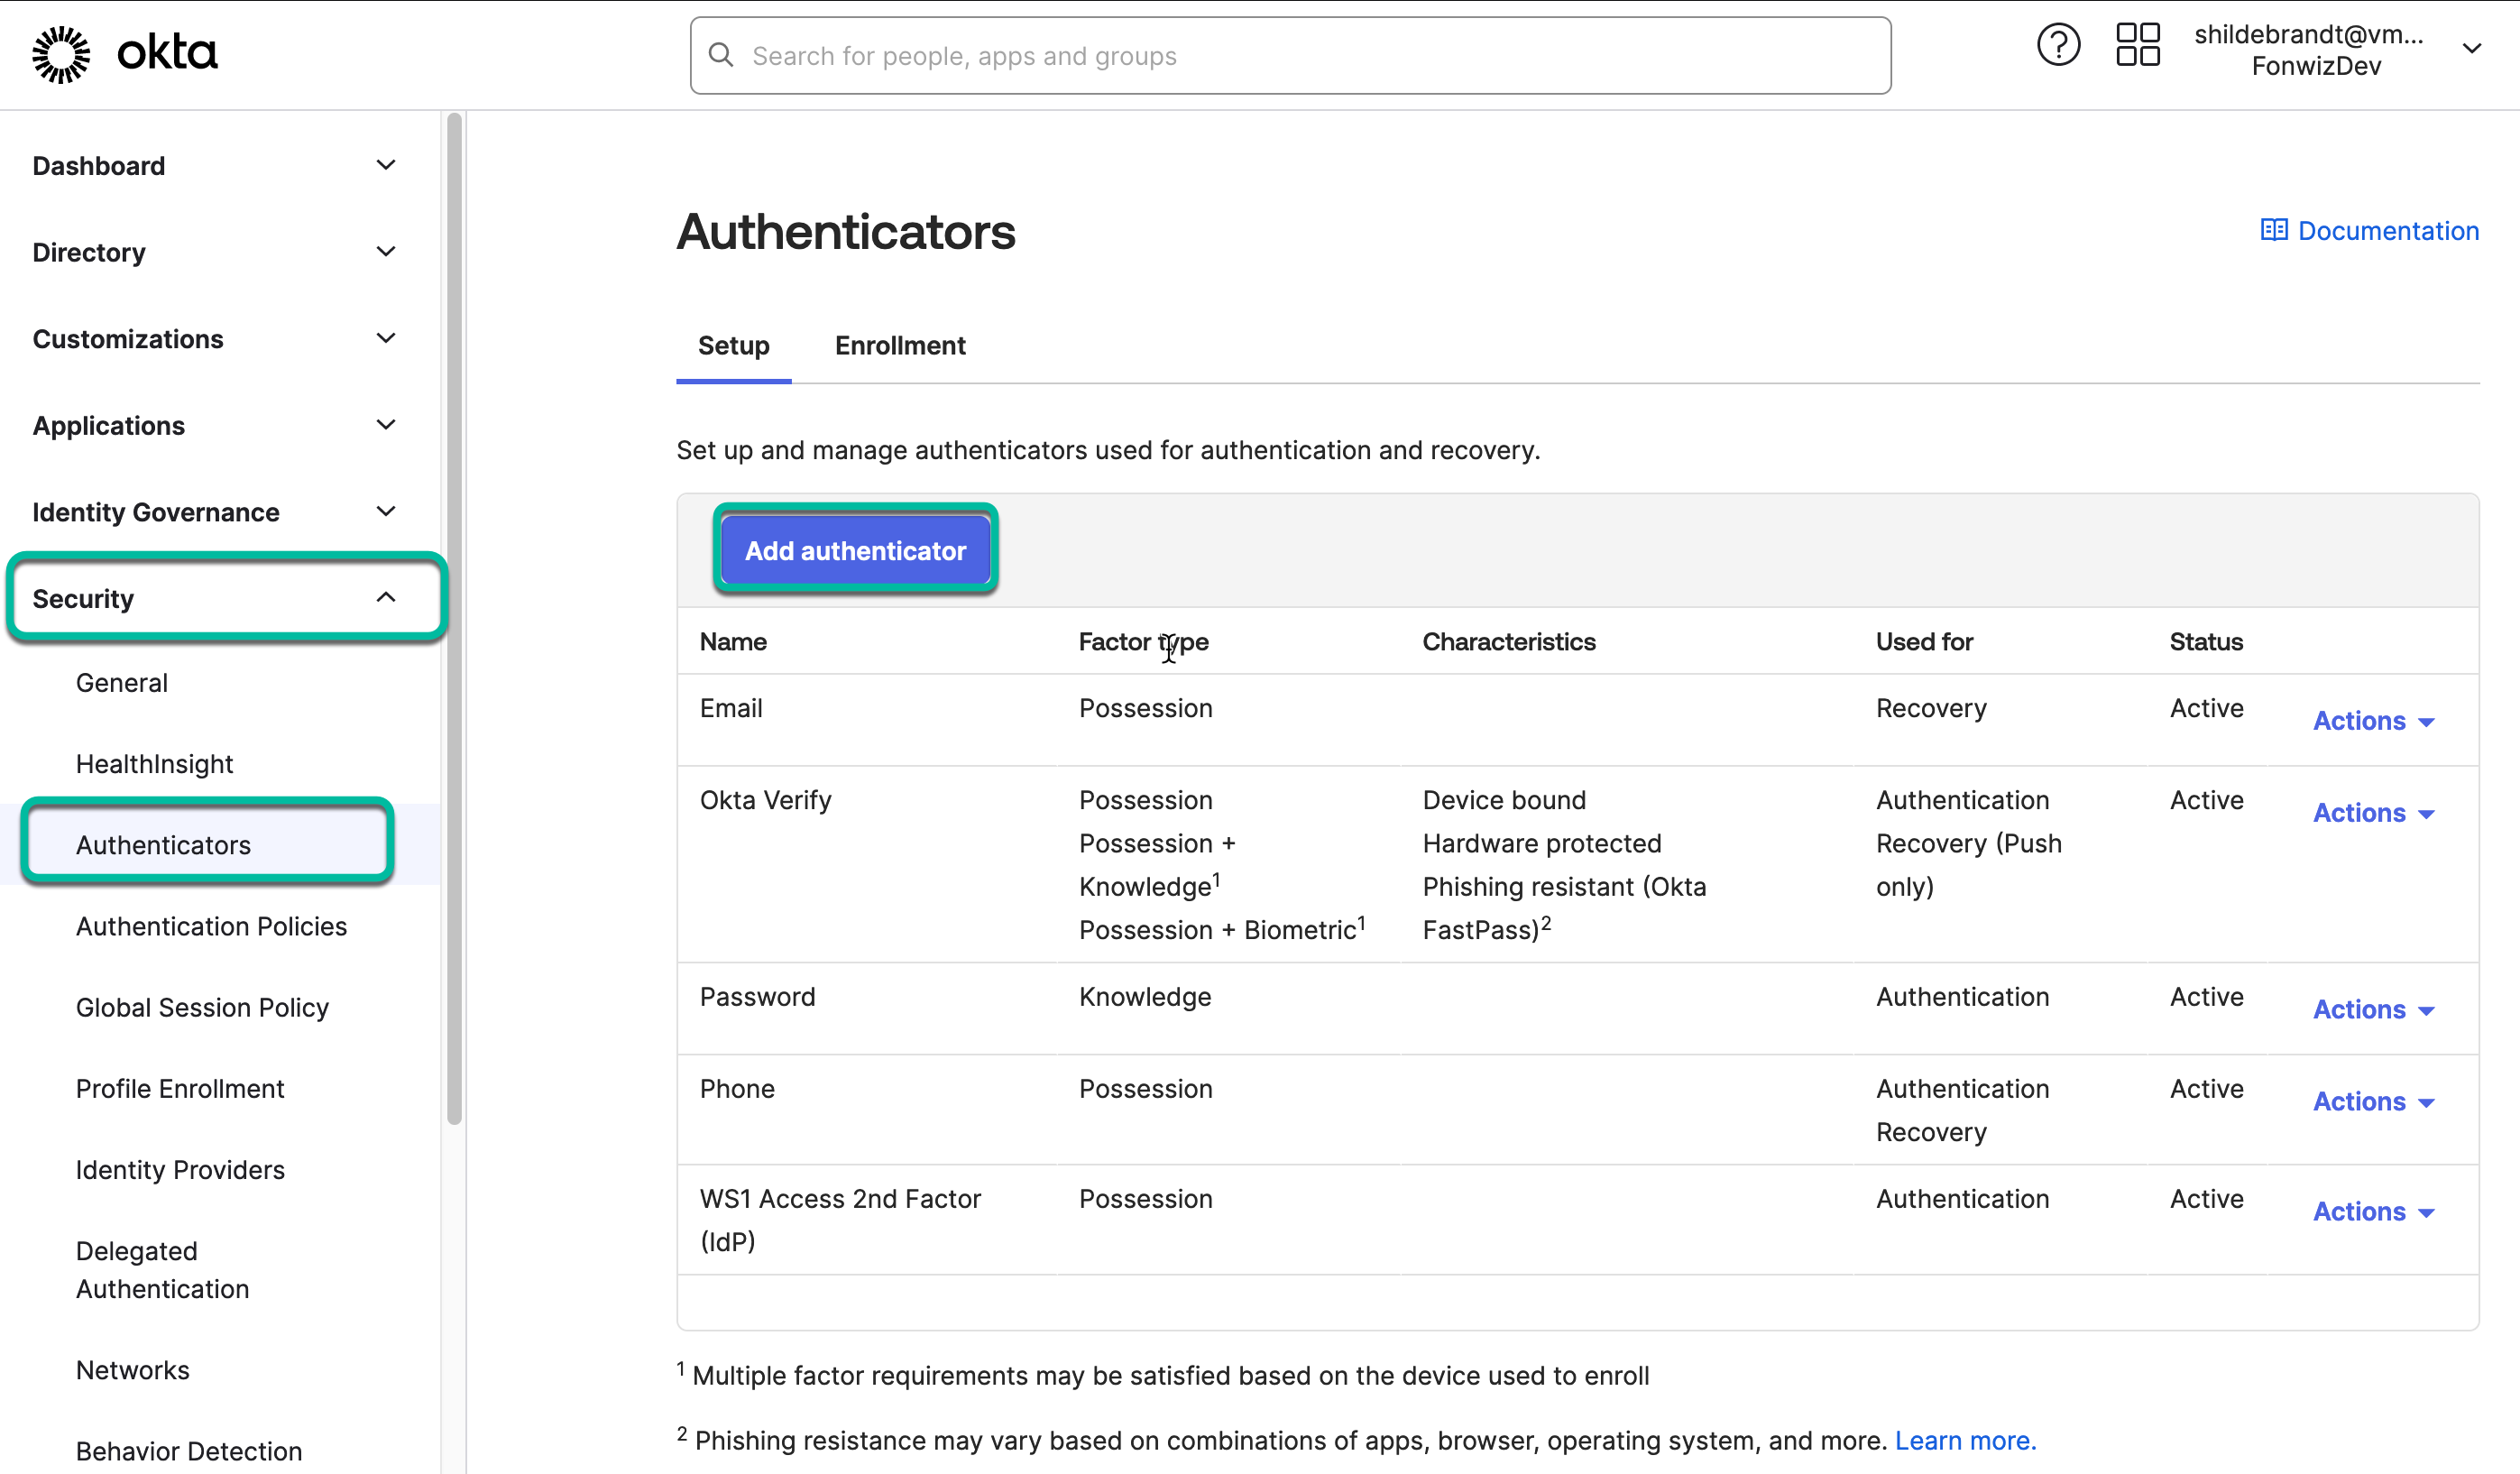Open the Learn more link
Viewport: 2520px width, 1474px height.
(x=1965, y=1440)
